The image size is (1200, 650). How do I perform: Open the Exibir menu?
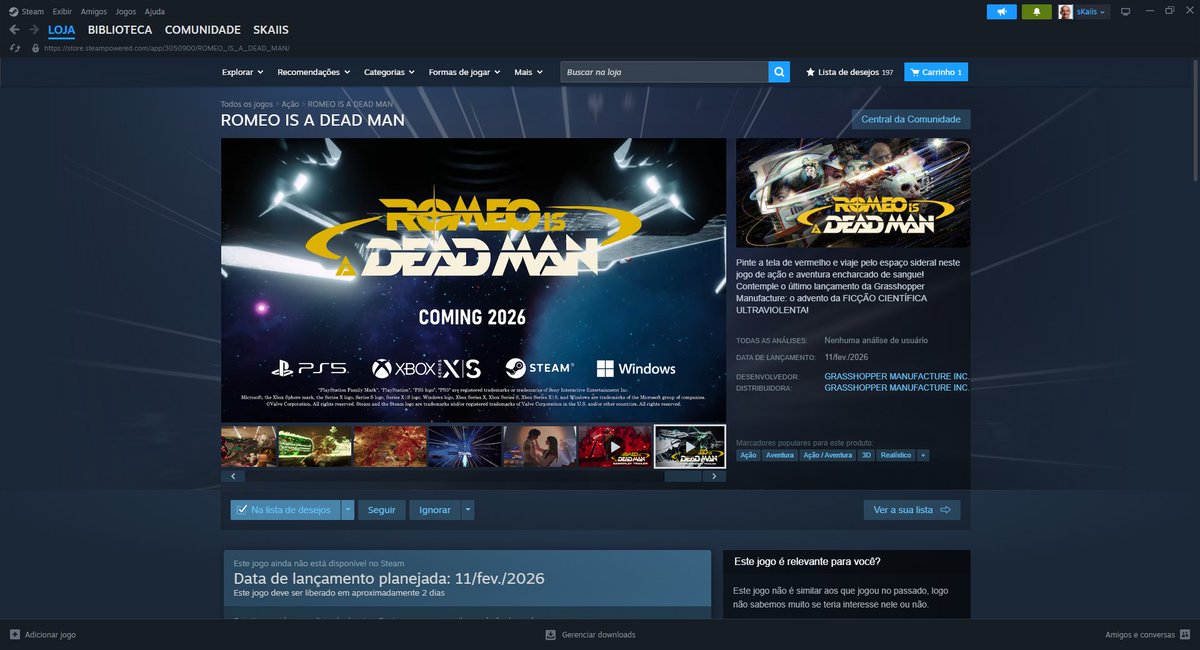coord(62,11)
